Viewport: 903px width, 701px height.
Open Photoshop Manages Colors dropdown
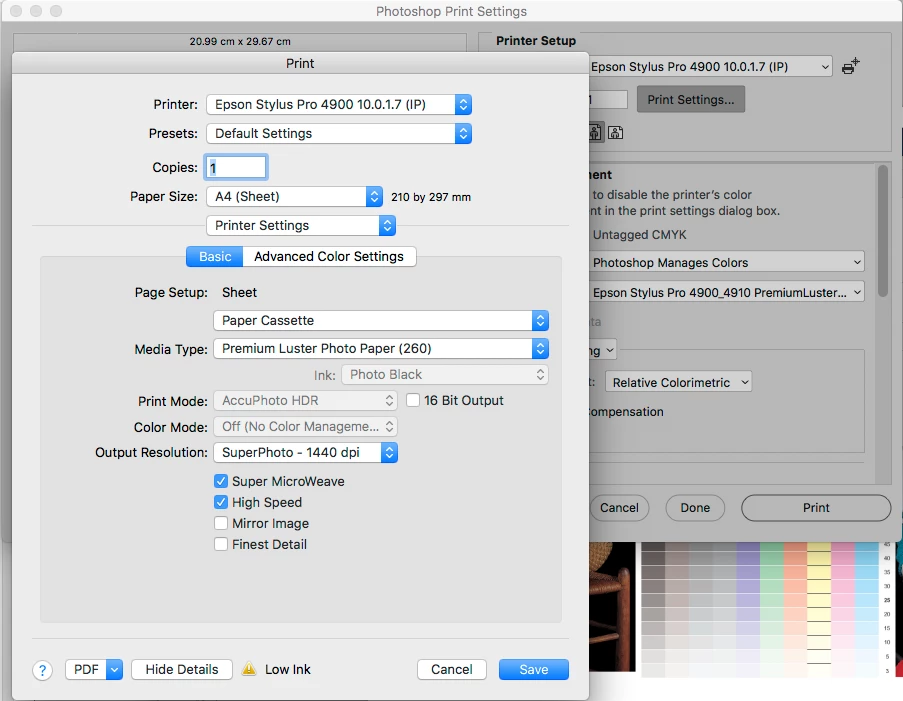[727, 262]
